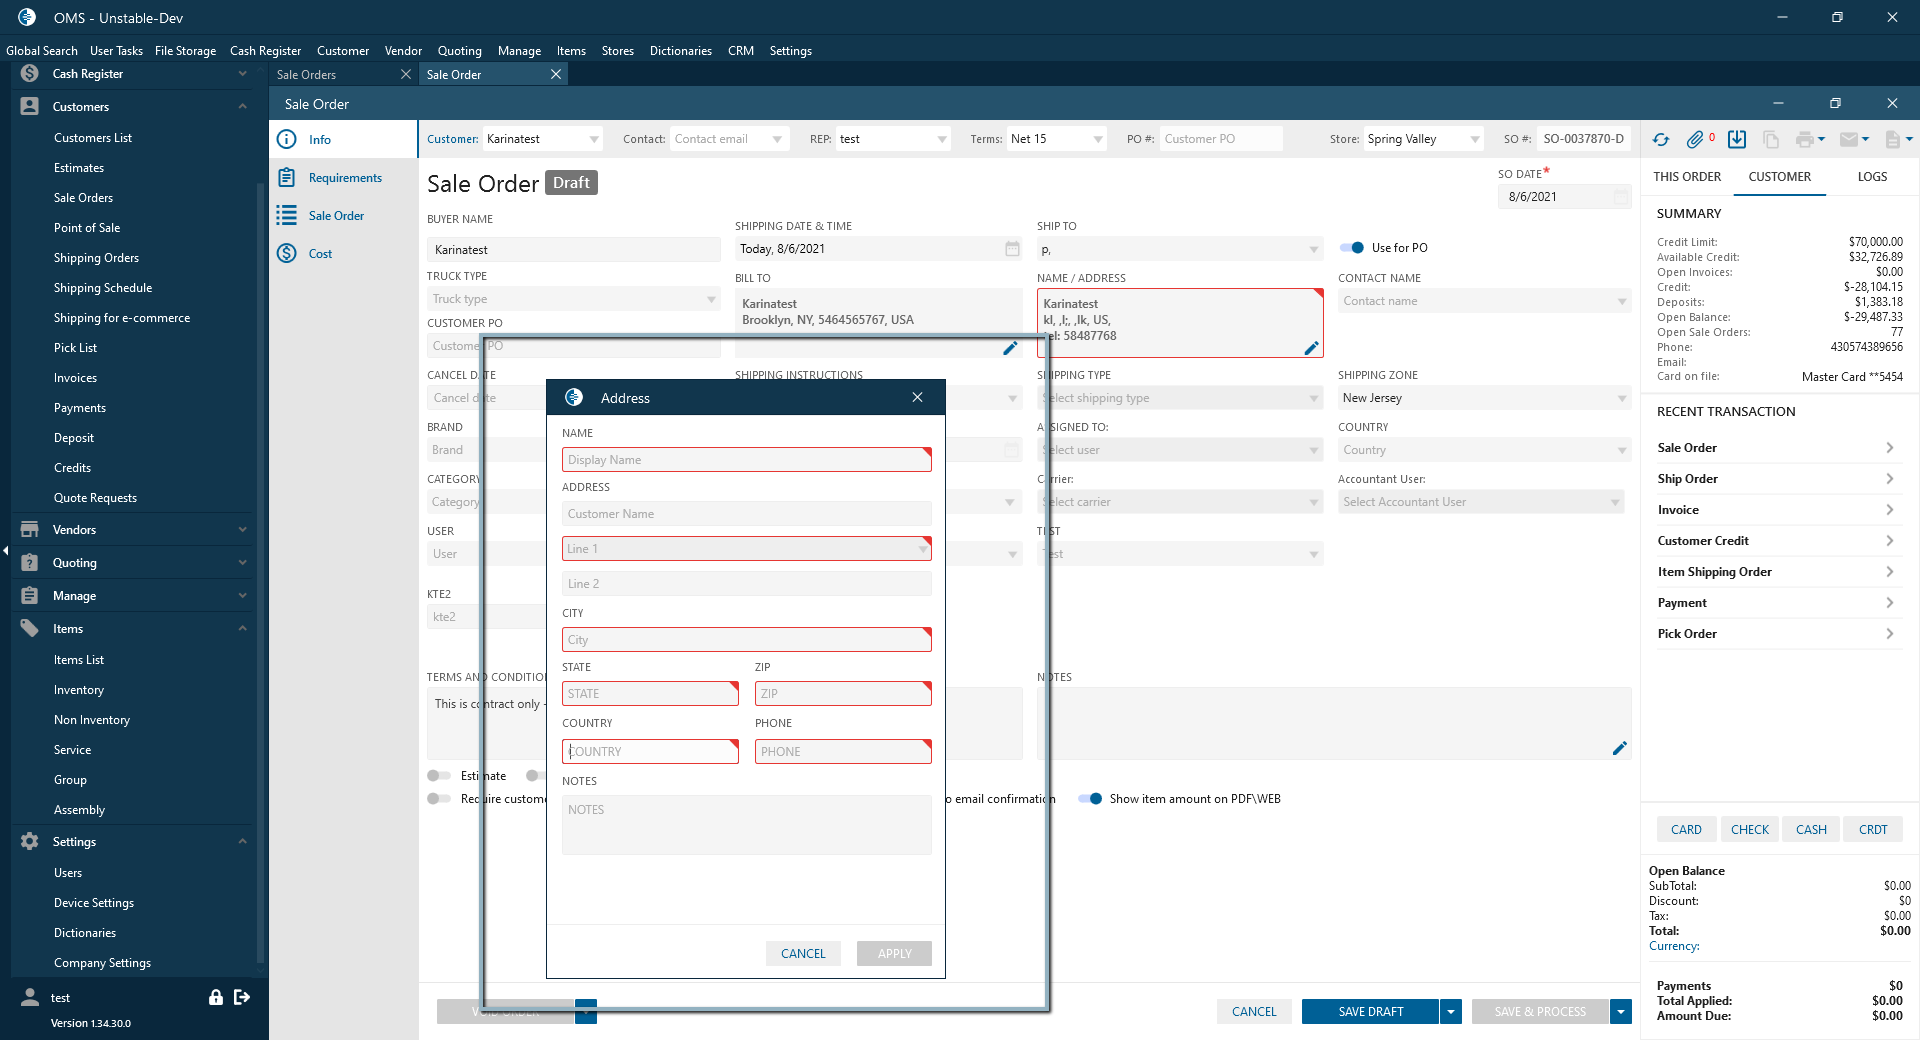Open the Select Accountant User dropdown
Screen dimensions: 1920x1040
[x=1615, y=503]
